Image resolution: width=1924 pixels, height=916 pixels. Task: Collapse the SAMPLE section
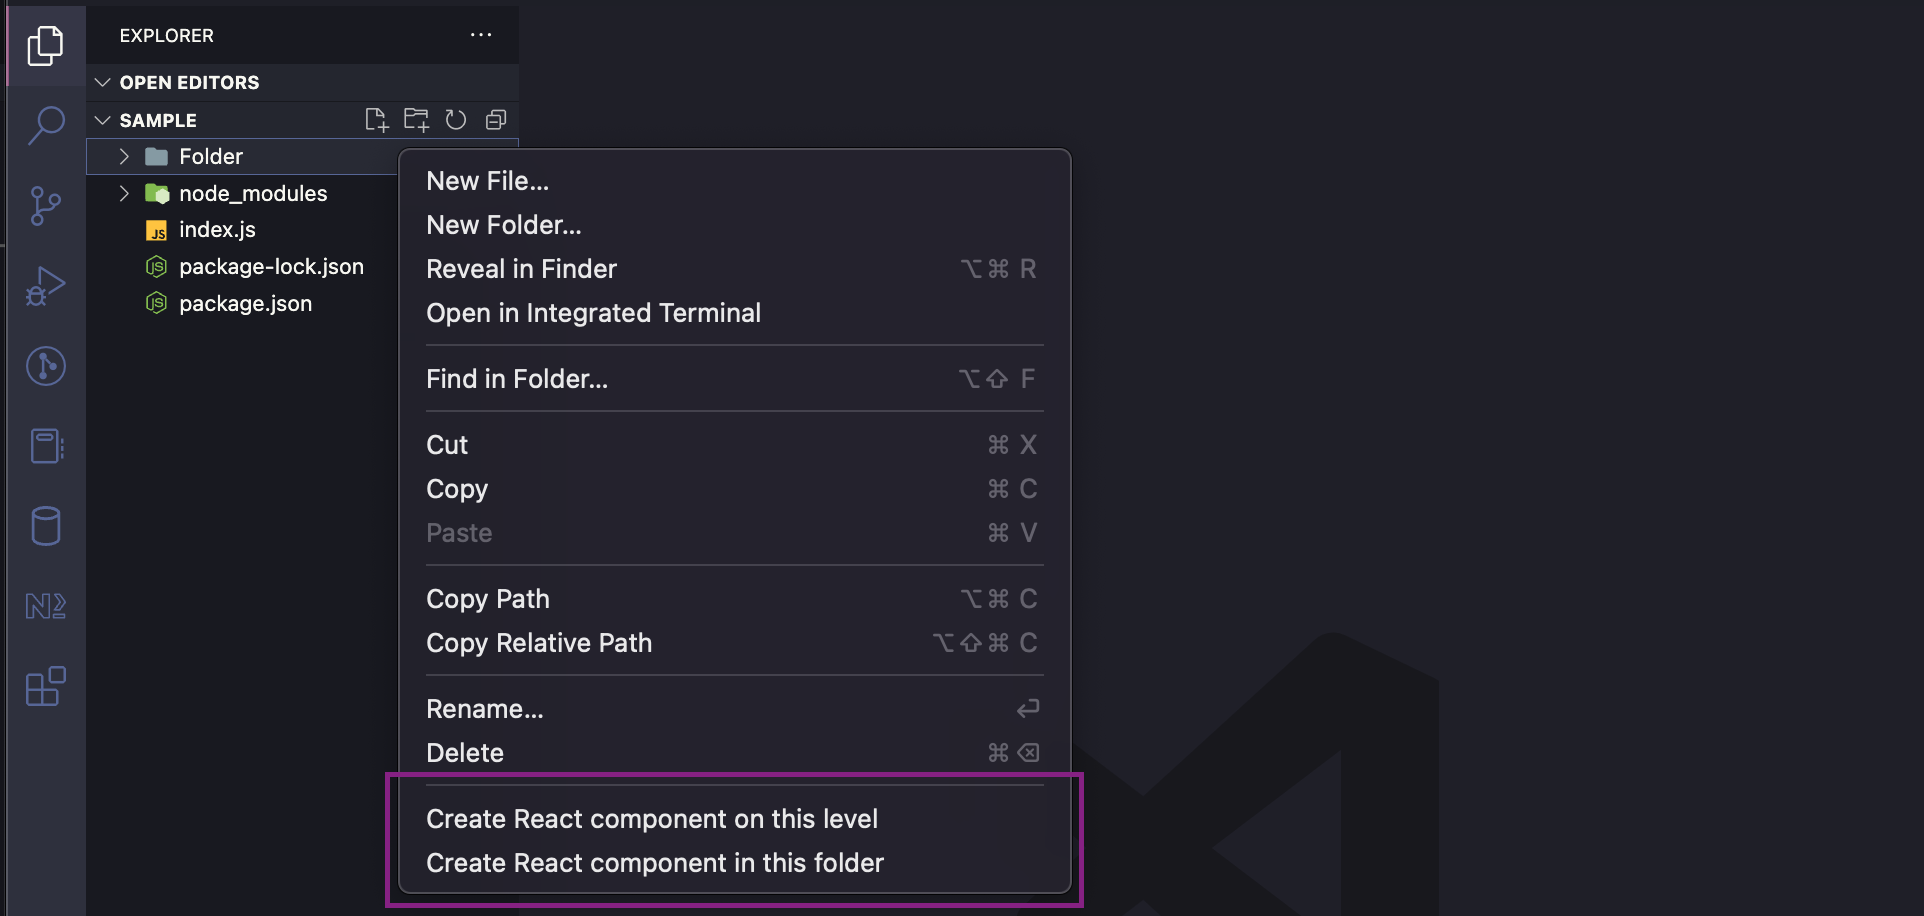click(x=102, y=120)
